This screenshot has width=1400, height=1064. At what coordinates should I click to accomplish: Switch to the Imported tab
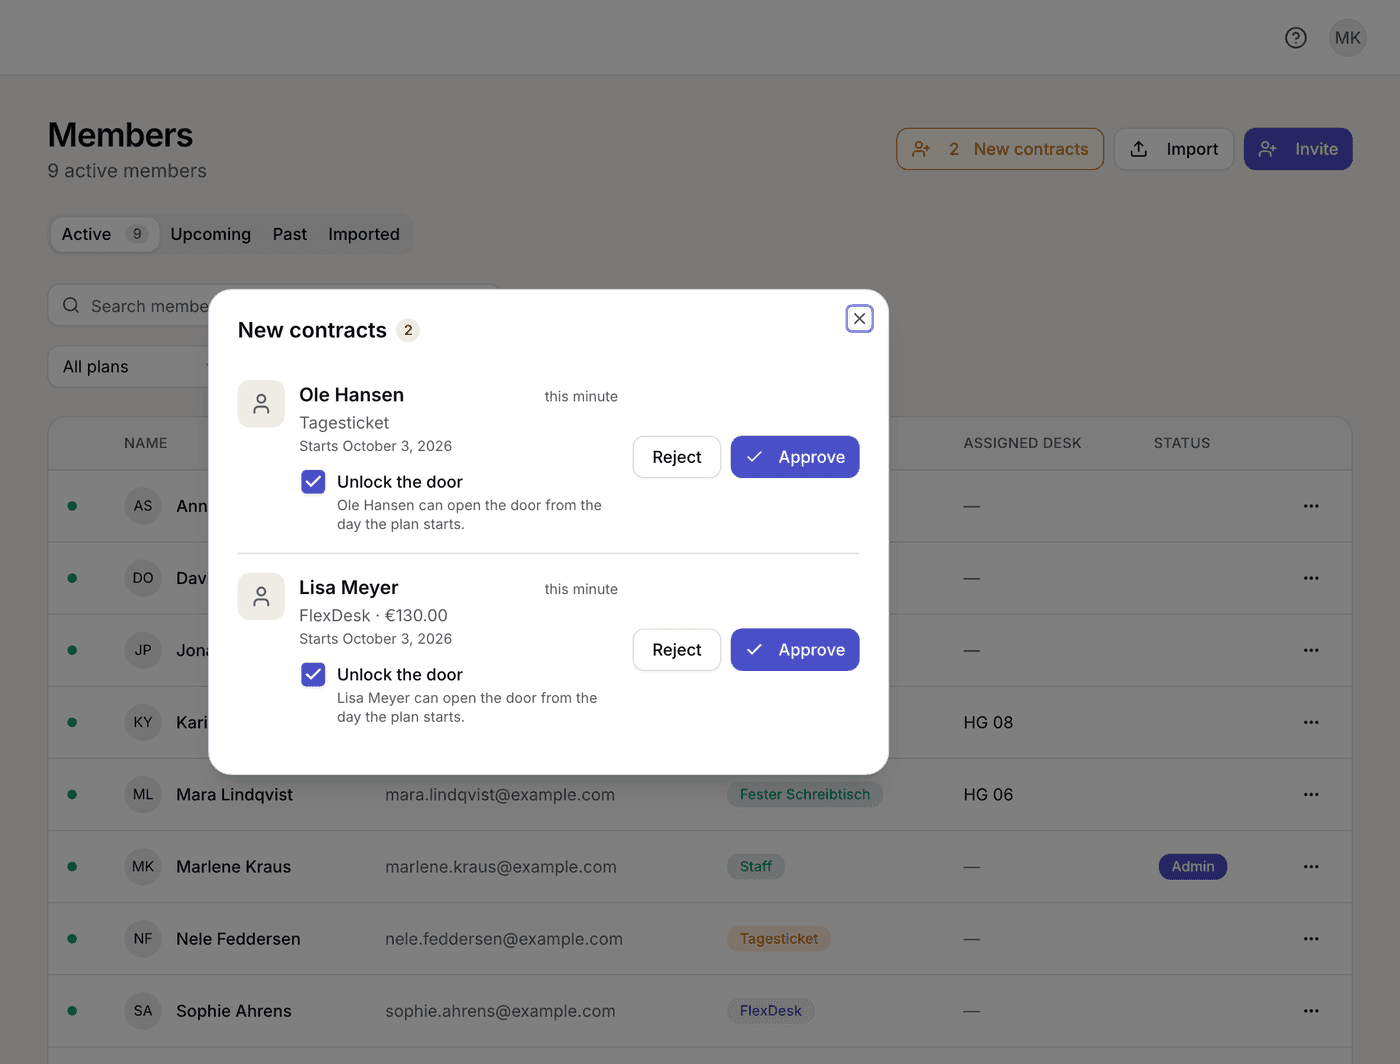click(364, 234)
